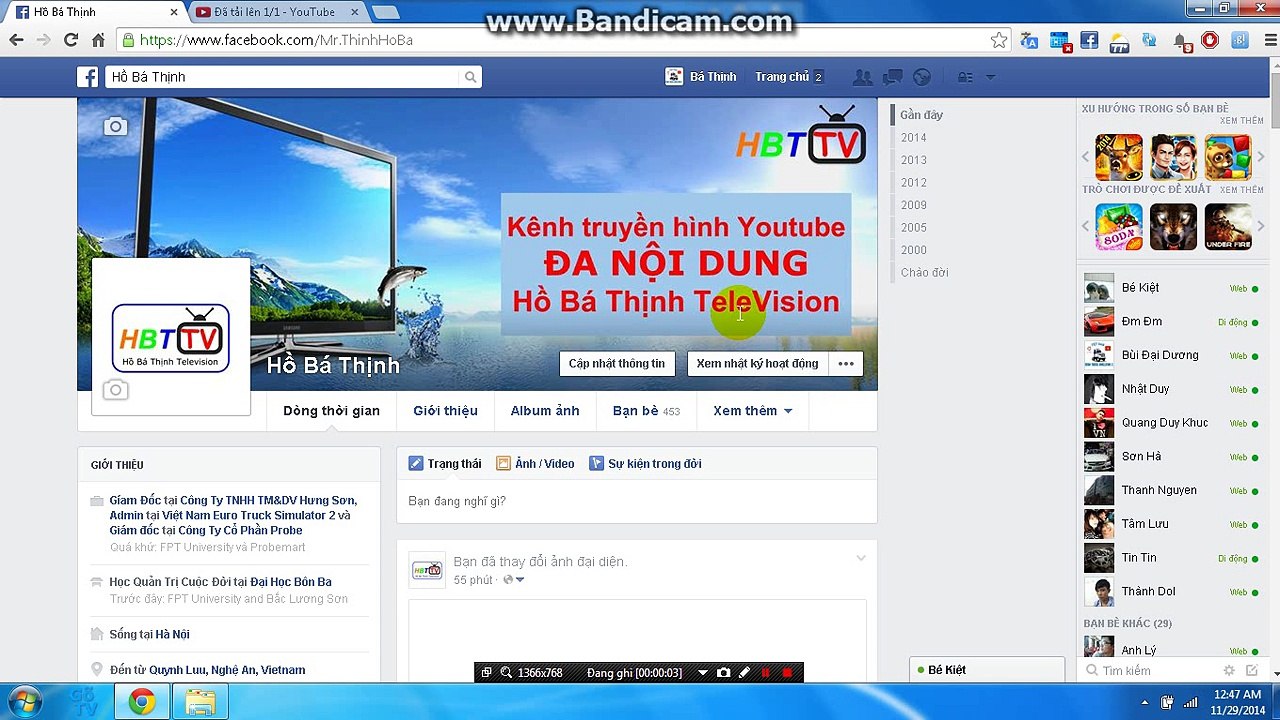Select Sự kiện trong đời composer tab
The image size is (1280, 720).
coord(645,464)
